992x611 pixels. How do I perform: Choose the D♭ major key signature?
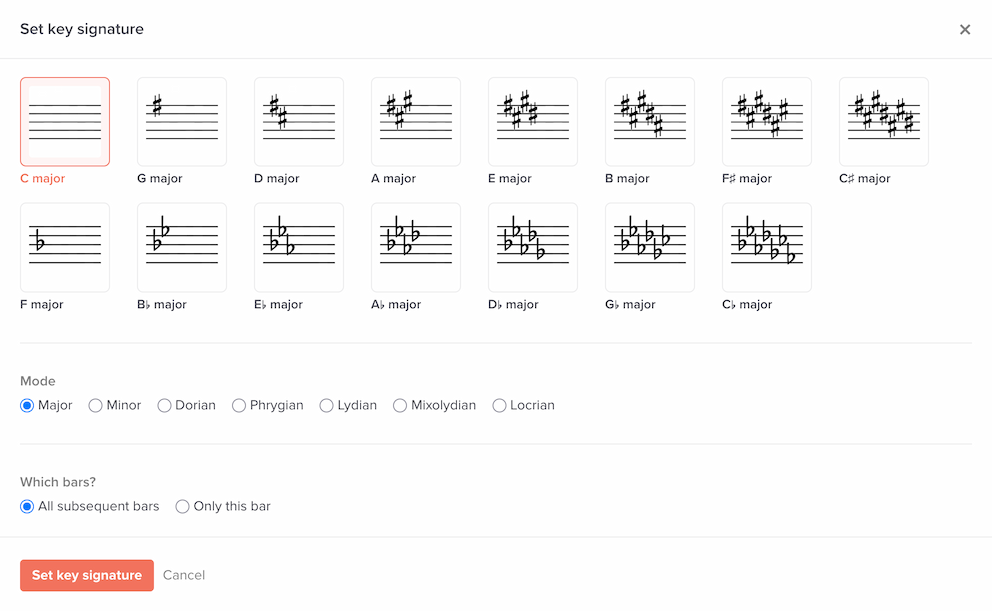[x=533, y=248]
